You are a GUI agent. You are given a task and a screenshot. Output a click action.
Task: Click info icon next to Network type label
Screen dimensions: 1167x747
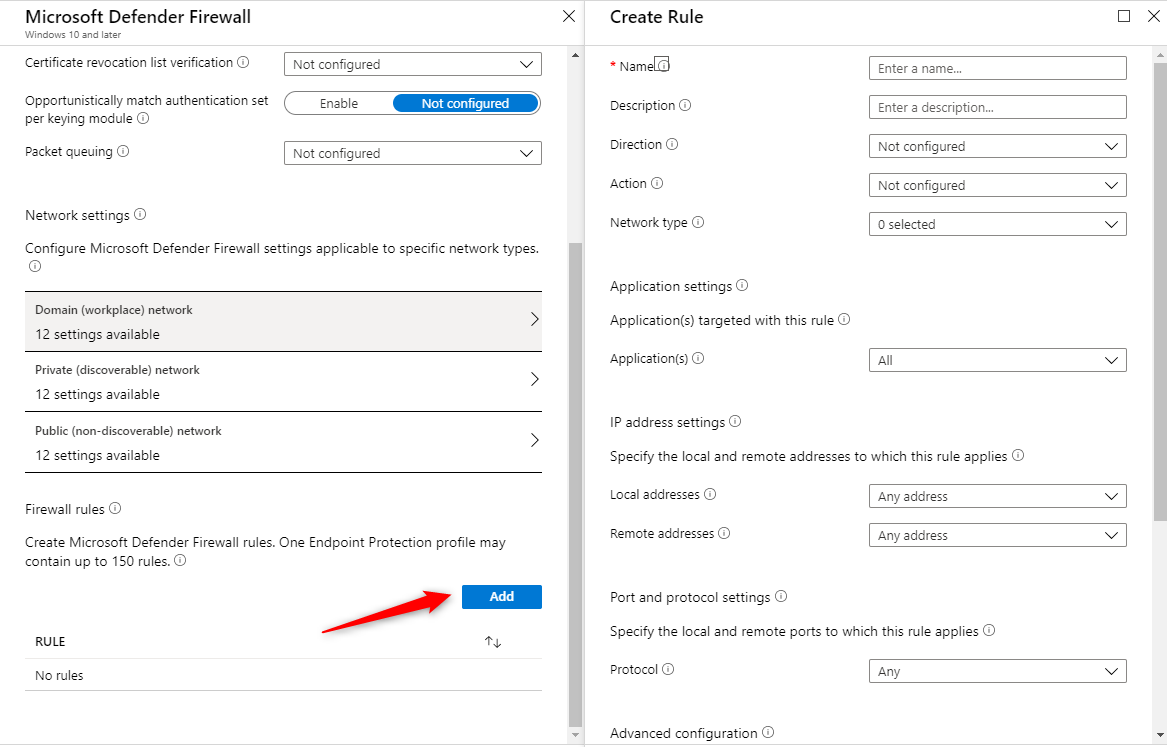point(697,222)
